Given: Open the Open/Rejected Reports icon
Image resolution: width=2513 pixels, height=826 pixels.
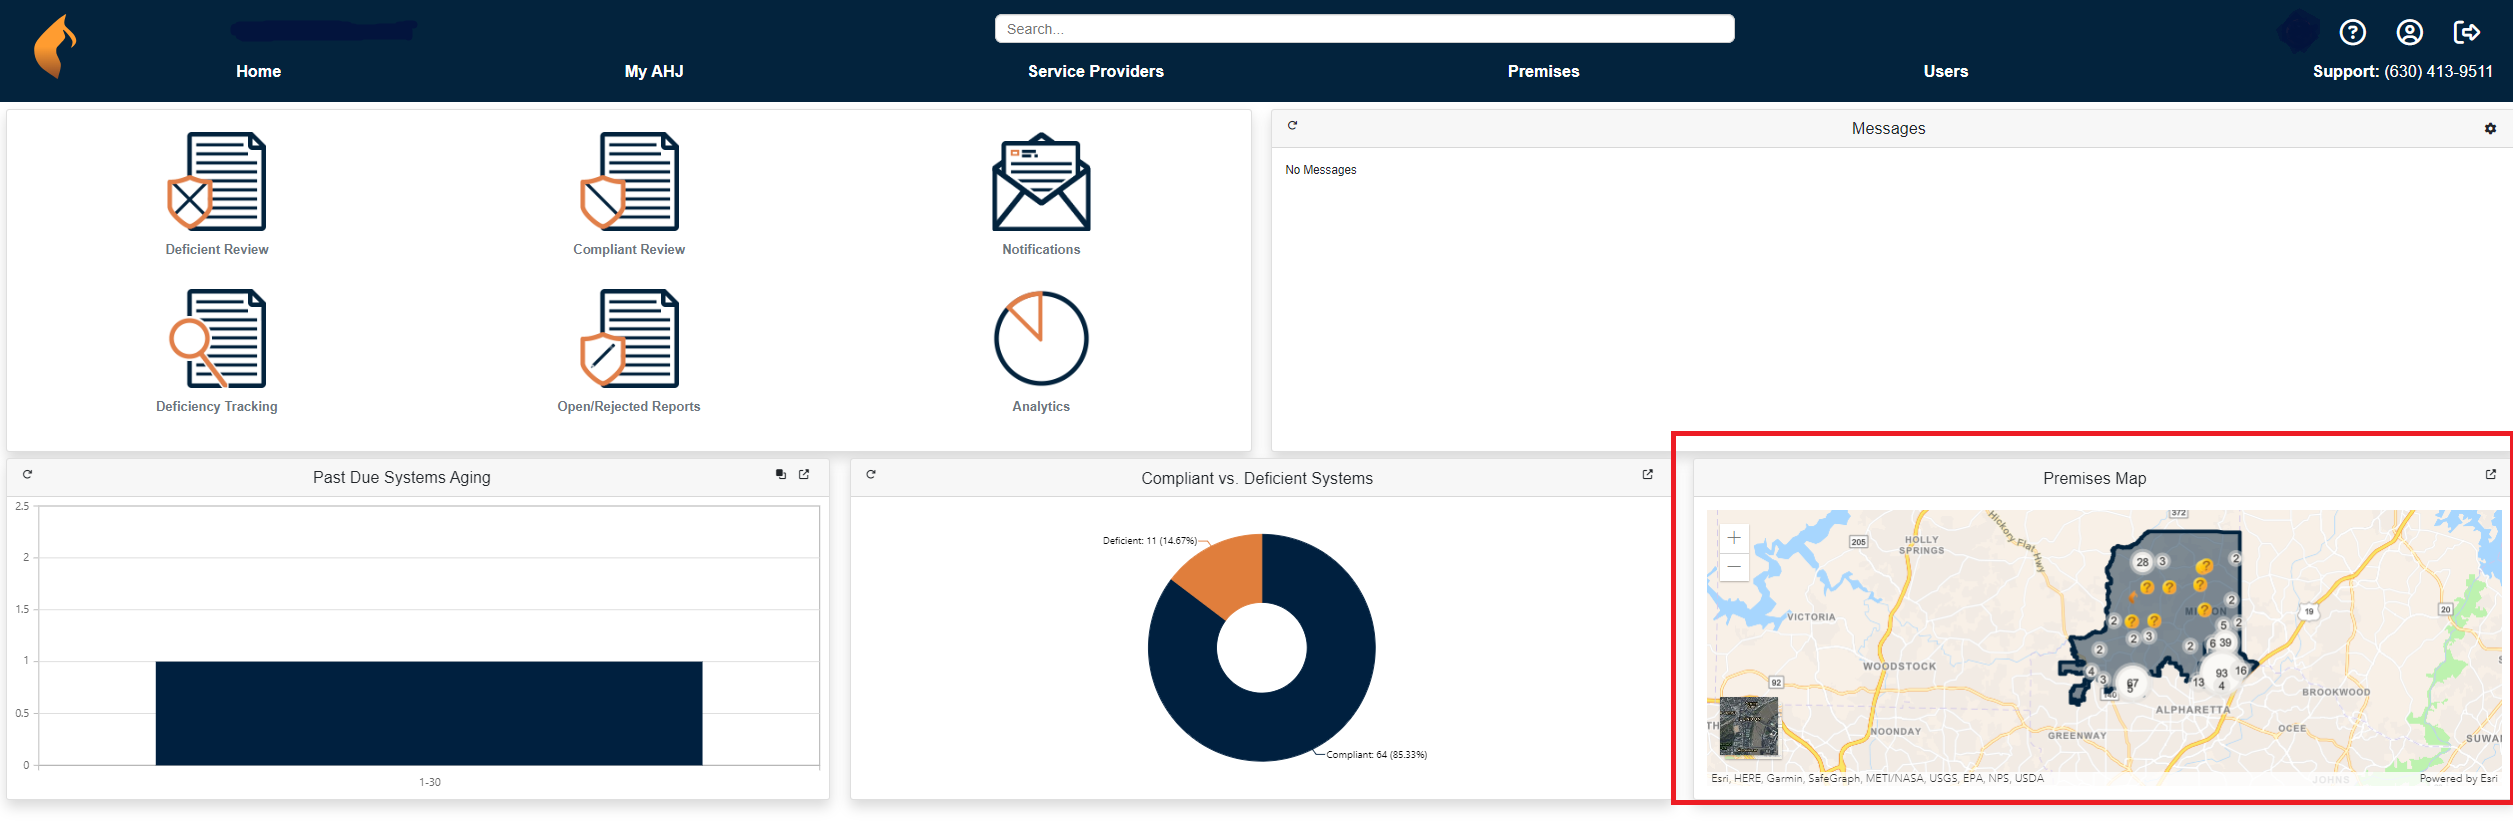Looking at the screenshot, I should click(x=629, y=339).
